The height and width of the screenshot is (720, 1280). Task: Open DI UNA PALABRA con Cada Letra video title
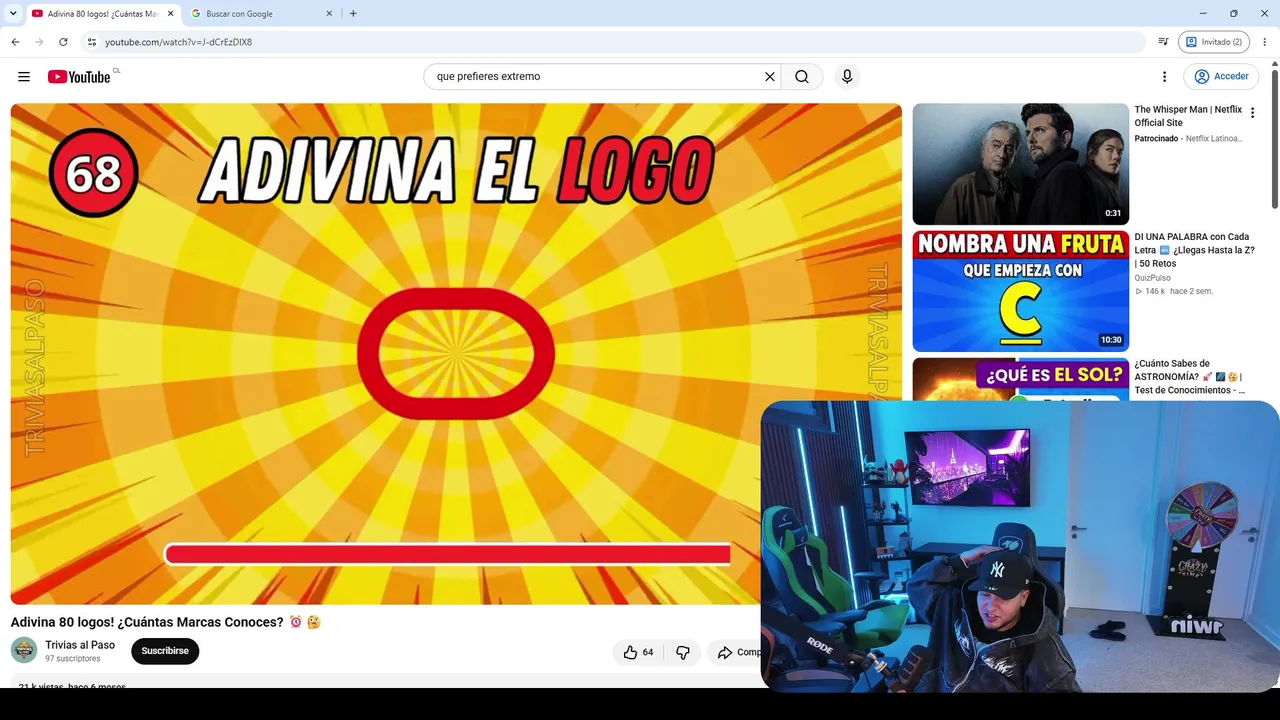click(1194, 250)
